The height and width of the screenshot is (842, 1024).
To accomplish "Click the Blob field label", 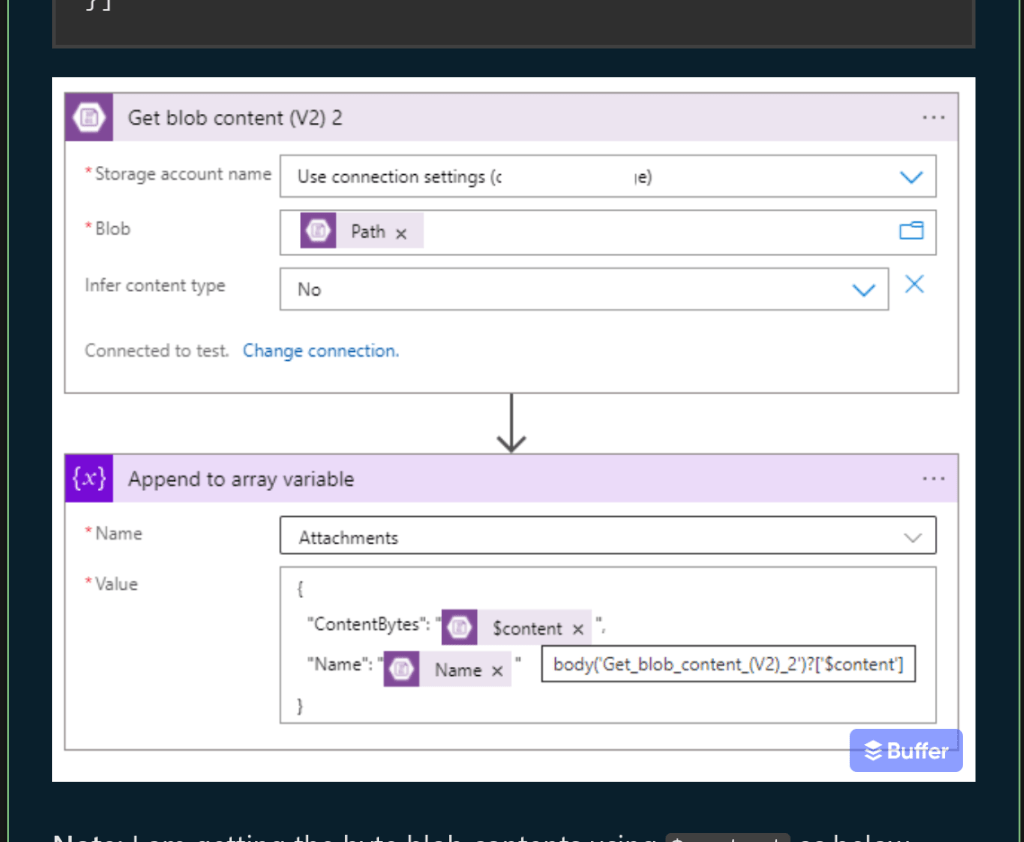I will coord(112,229).
